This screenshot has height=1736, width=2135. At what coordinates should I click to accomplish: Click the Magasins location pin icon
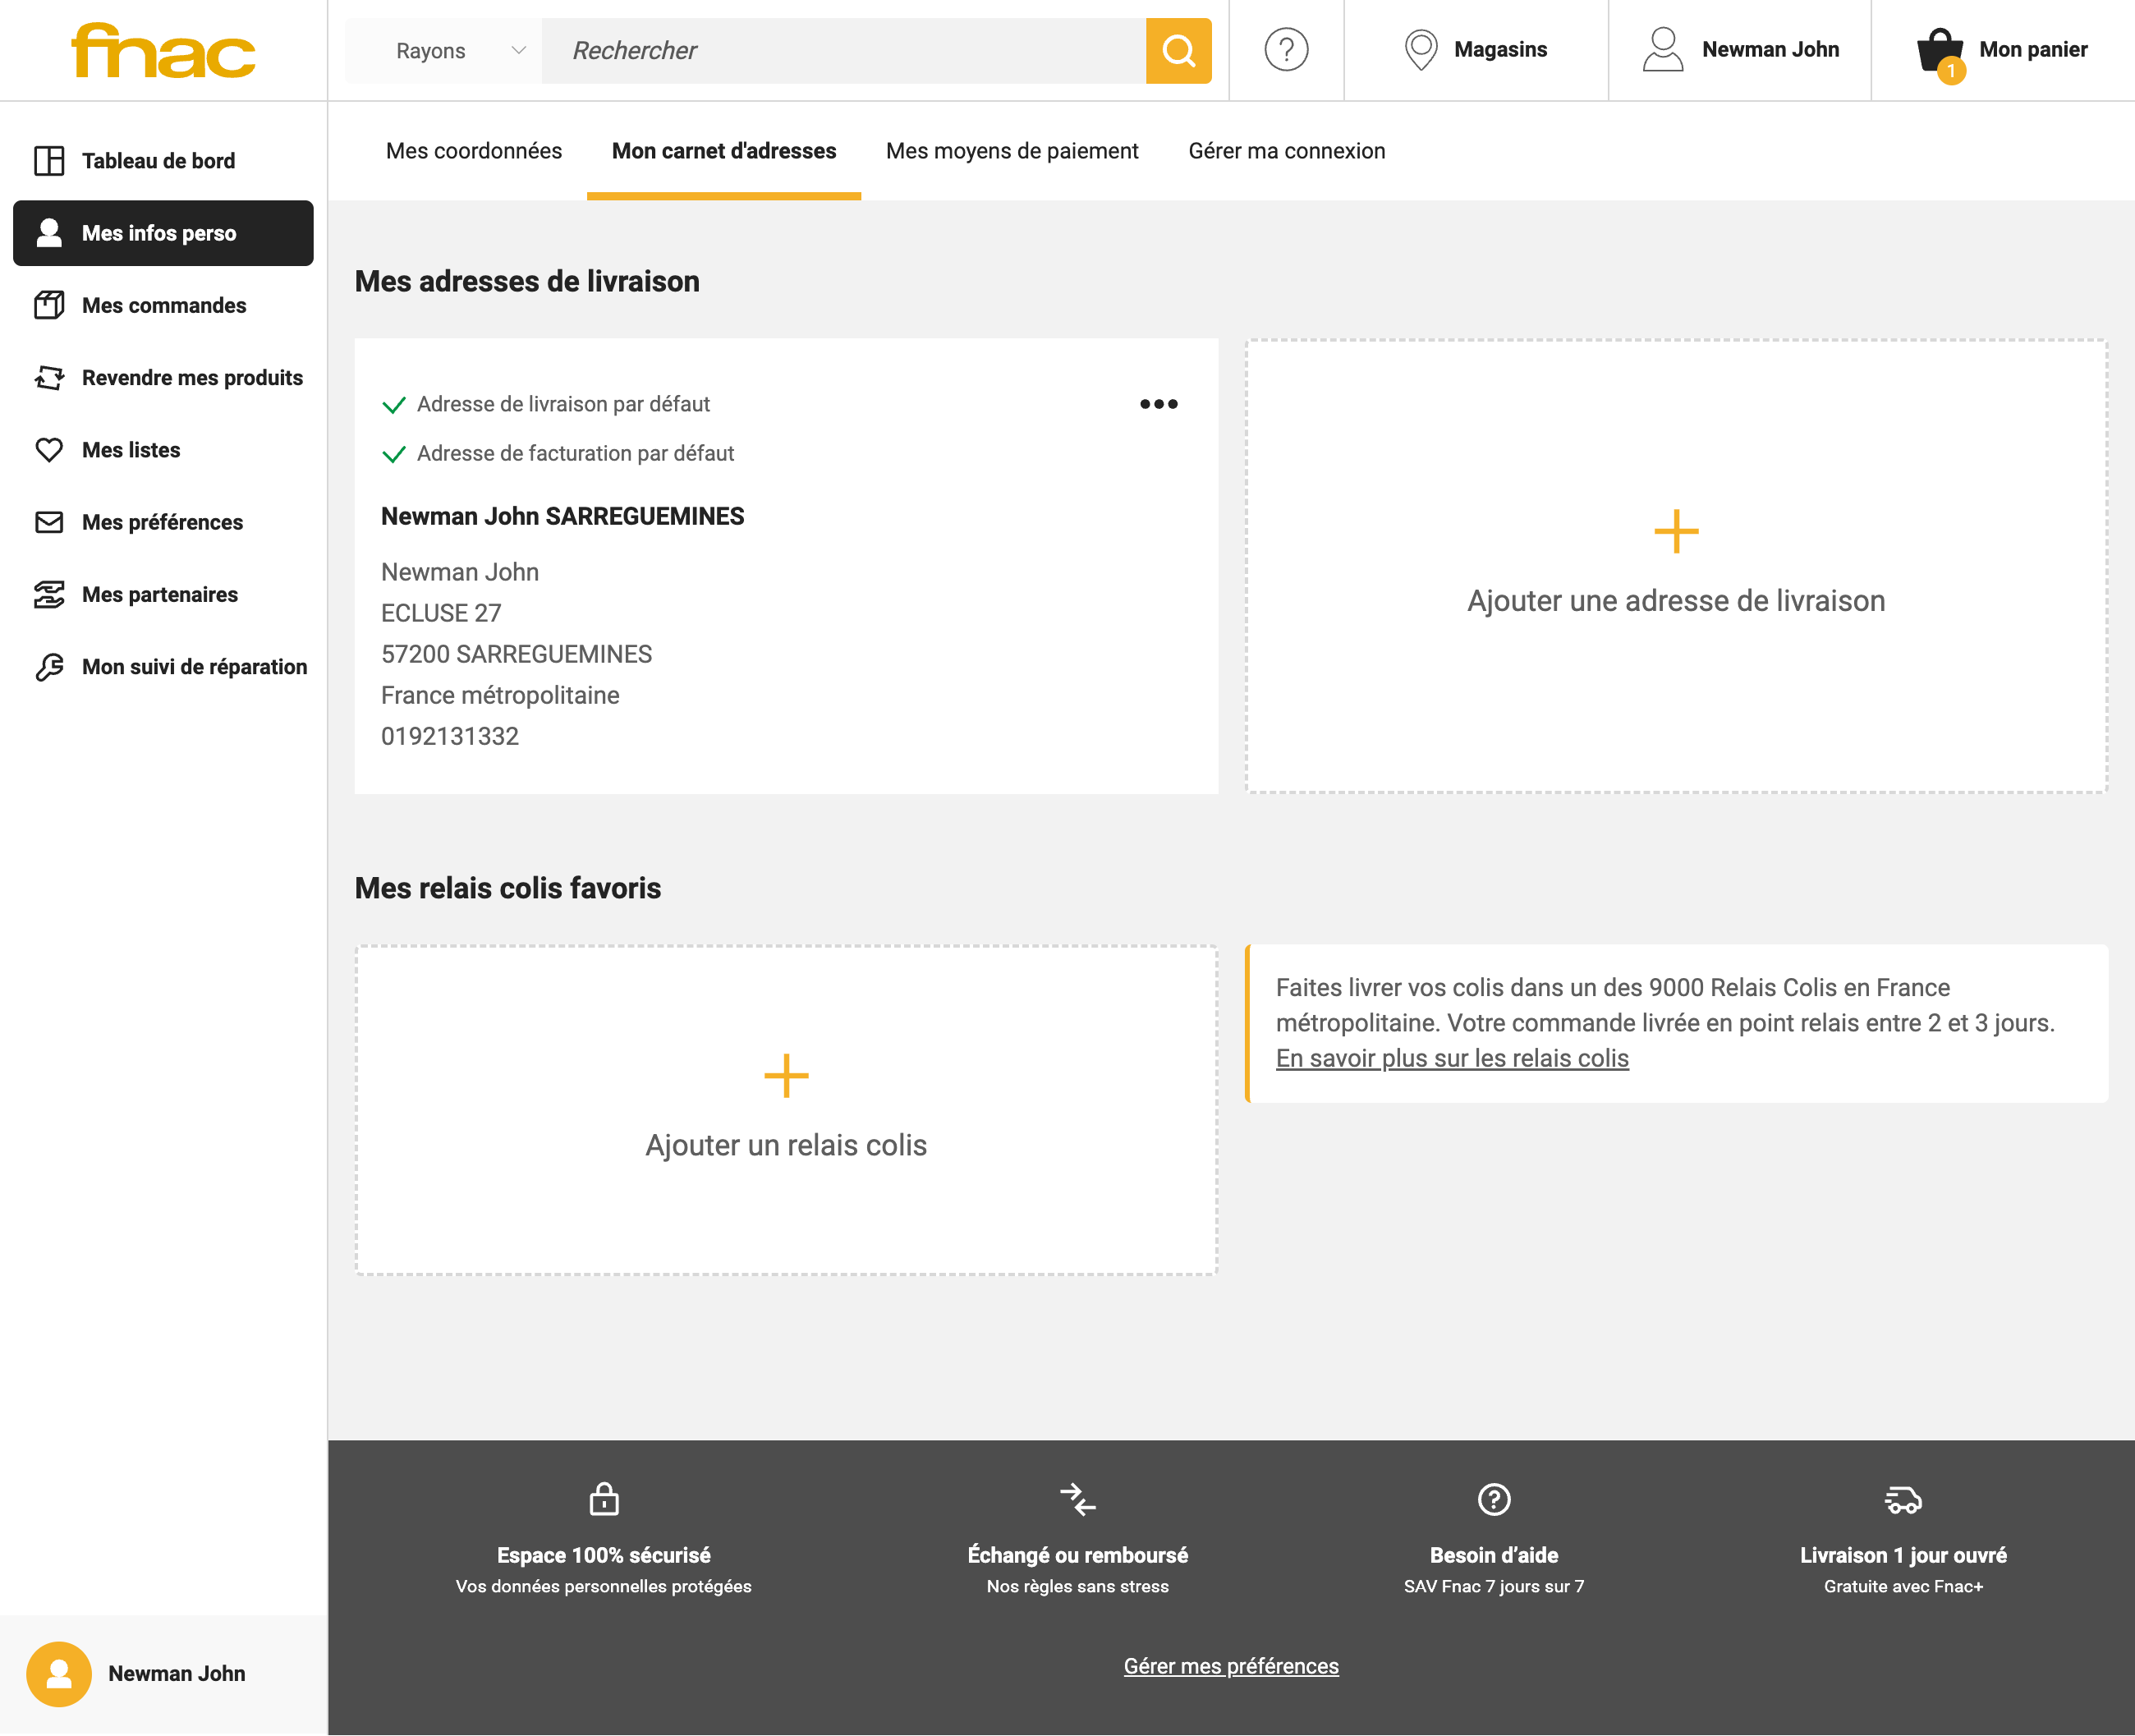[x=1423, y=50]
